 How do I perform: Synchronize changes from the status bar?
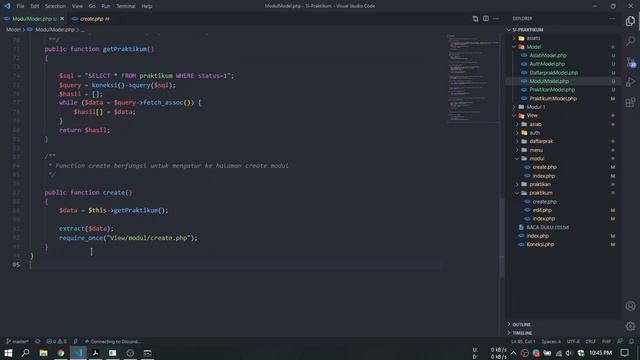(38, 341)
